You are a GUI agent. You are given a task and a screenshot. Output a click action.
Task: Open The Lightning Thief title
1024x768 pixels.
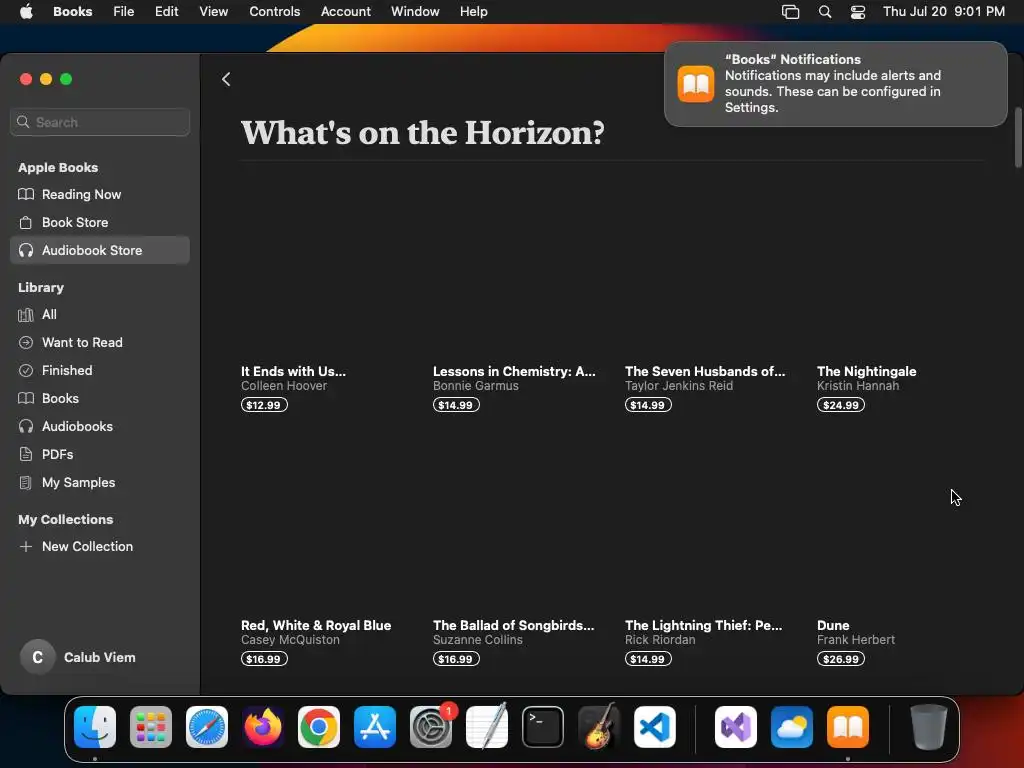coord(703,625)
